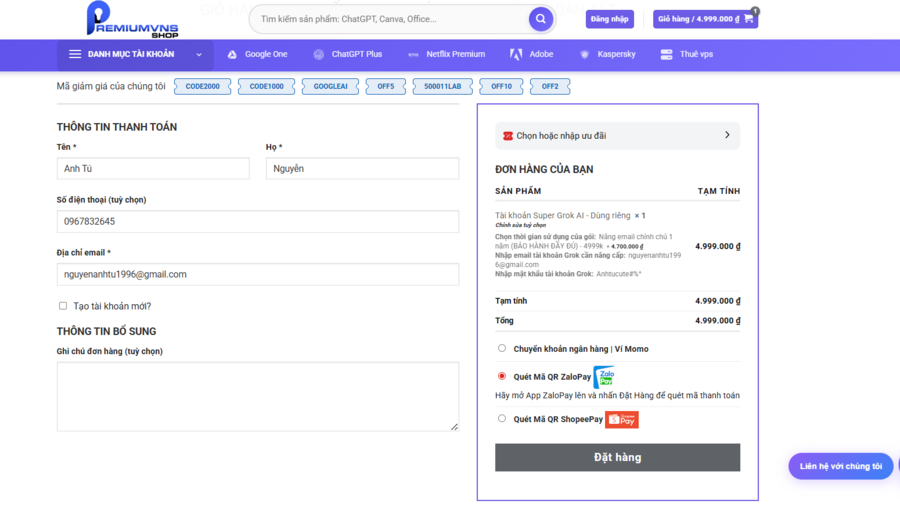Viewport: 900px width, 508px height.
Task: Click the ĐƠN HÀNG CỦA BẠN heading
Action: click(x=544, y=169)
